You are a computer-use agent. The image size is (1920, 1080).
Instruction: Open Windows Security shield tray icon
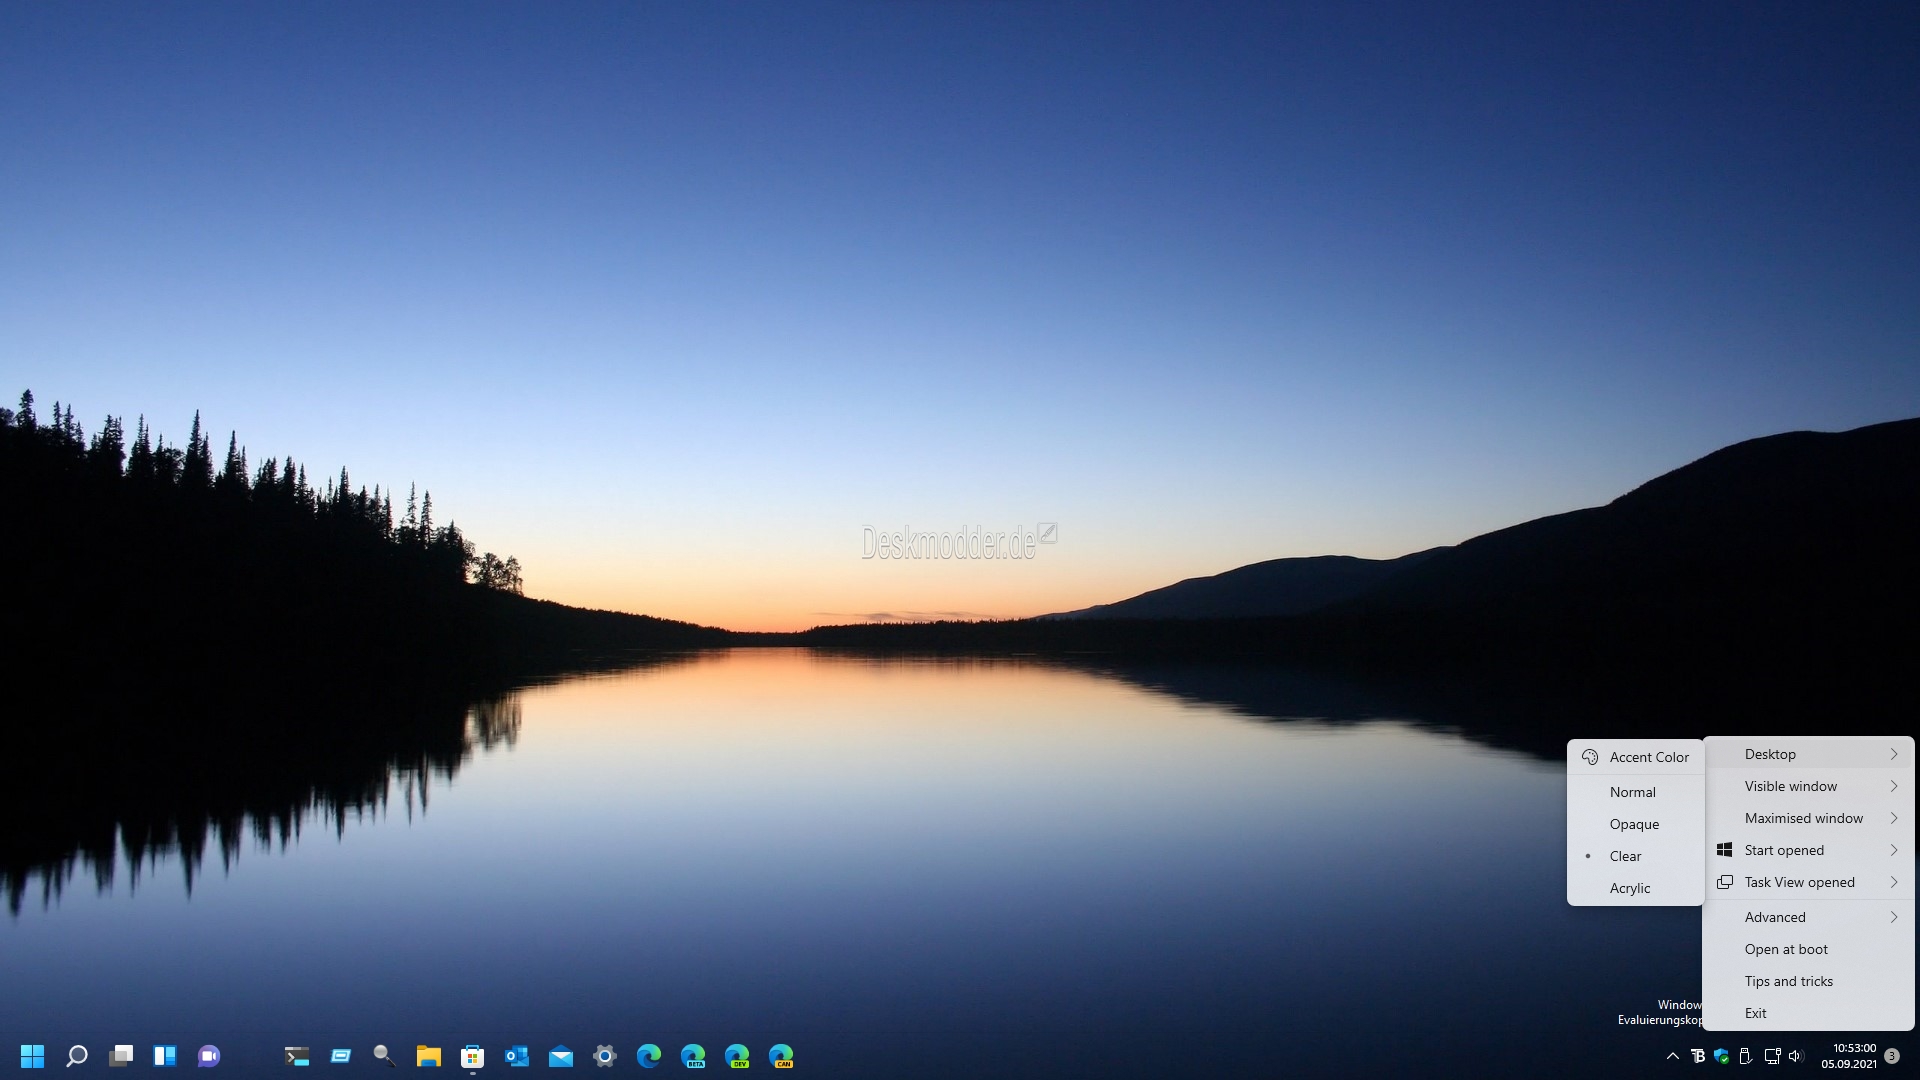(1722, 1056)
